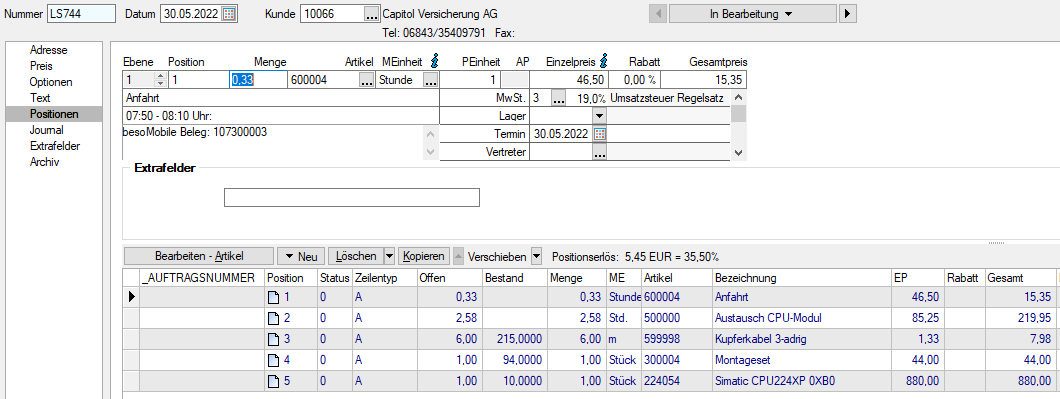
Task: Click the Kopieren button
Action: coord(423,256)
